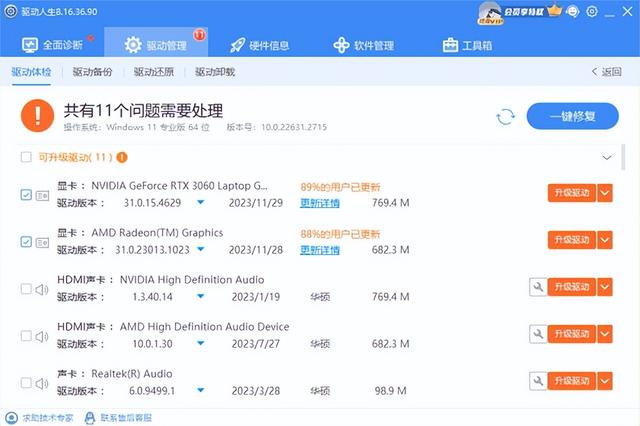The image size is (640, 426).
Task: Open version dropdown for 31.0.23013.1023
Action: tap(200, 249)
